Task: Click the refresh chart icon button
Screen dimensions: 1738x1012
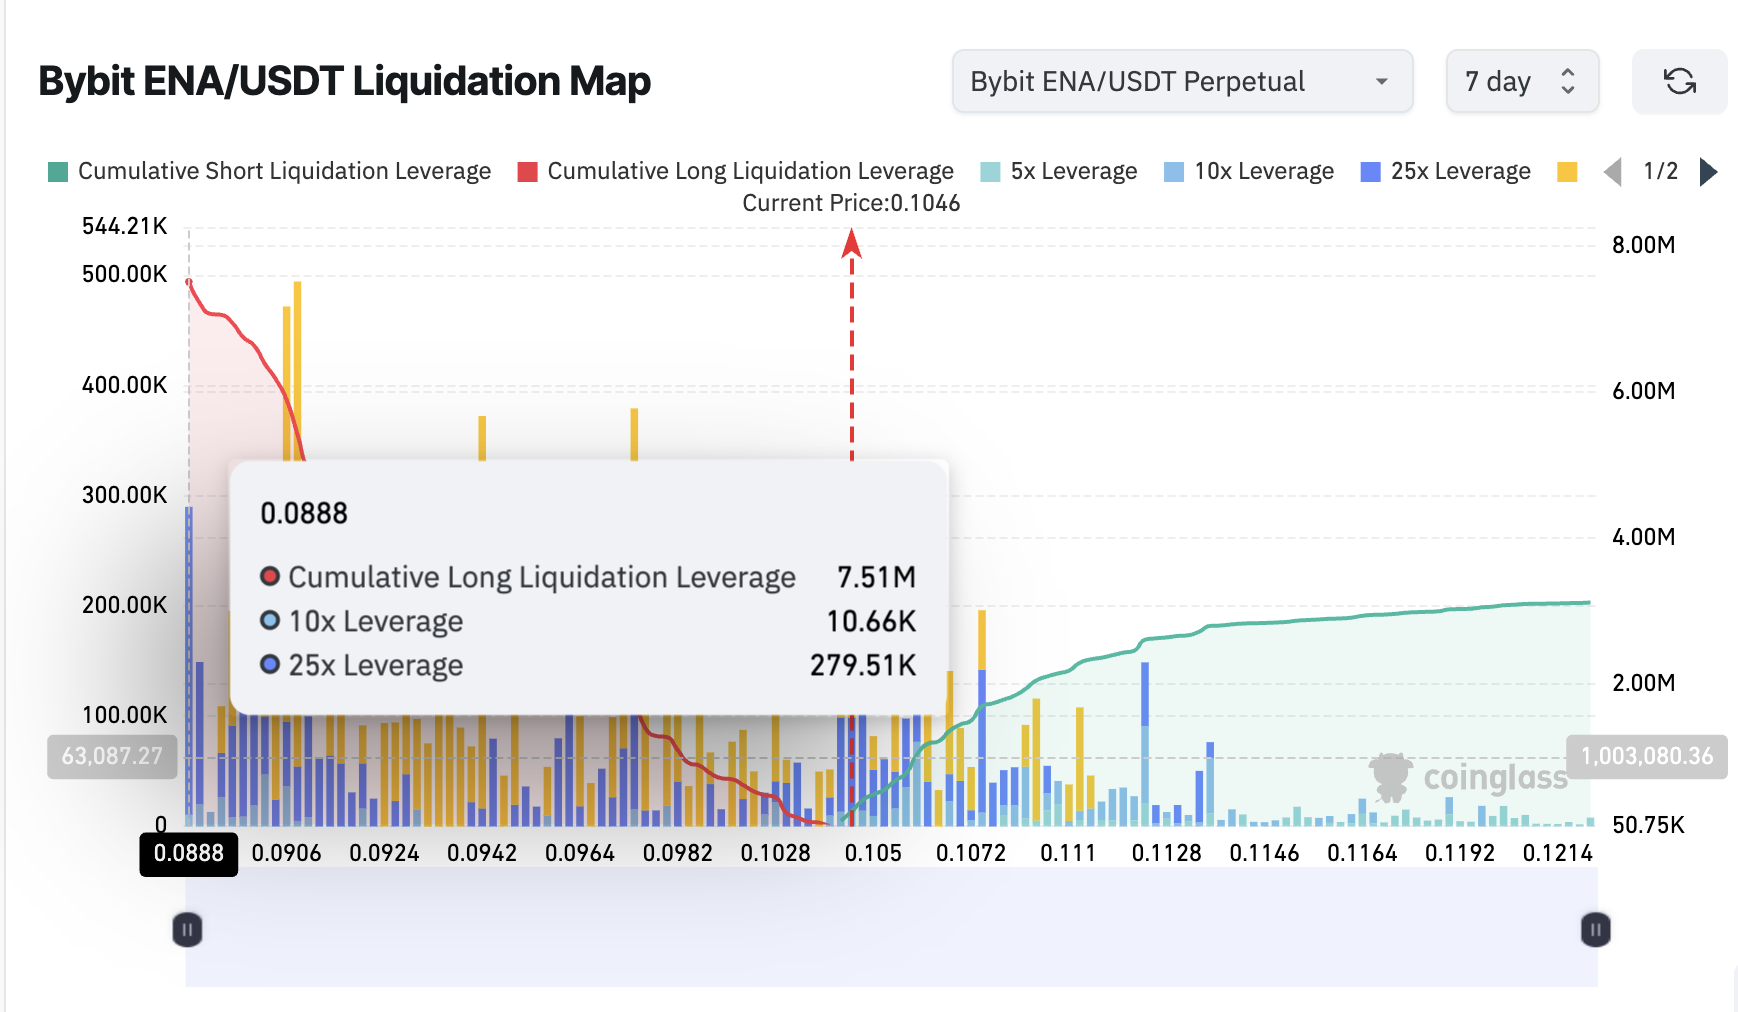Action: tap(1679, 82)
